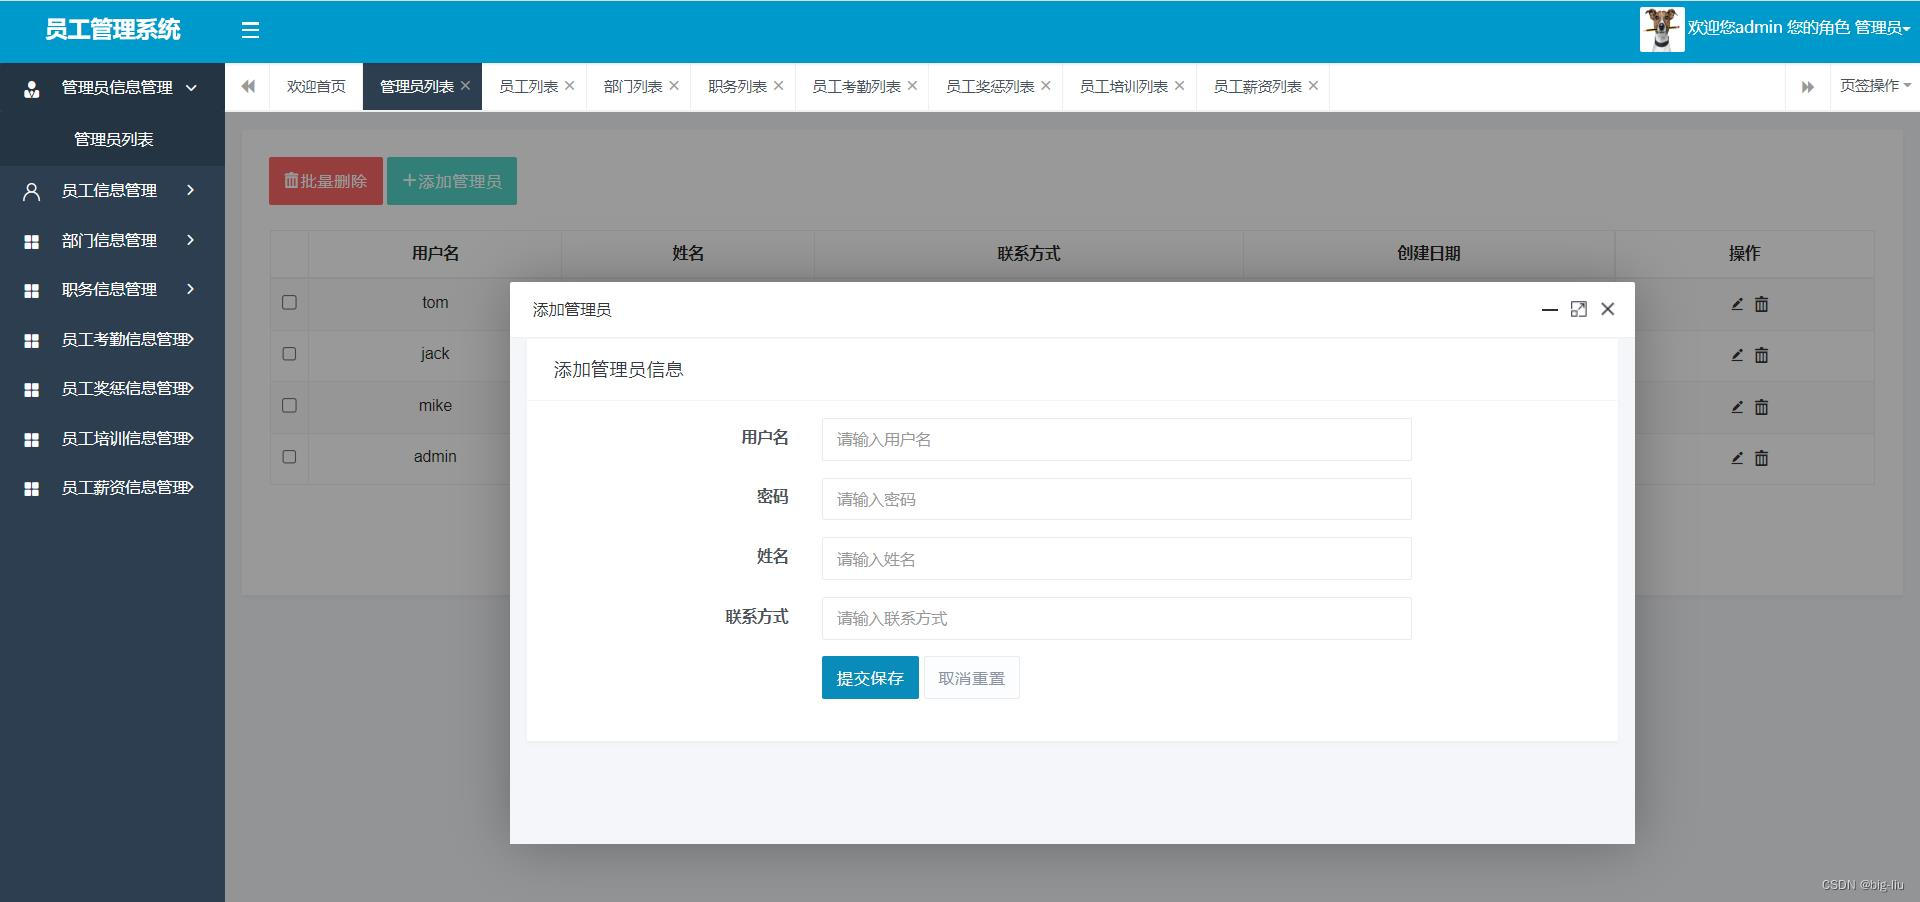Maximize the 添加管理员 dialog
This screenshot has height=902, width=1920.
pos(1578,309)
